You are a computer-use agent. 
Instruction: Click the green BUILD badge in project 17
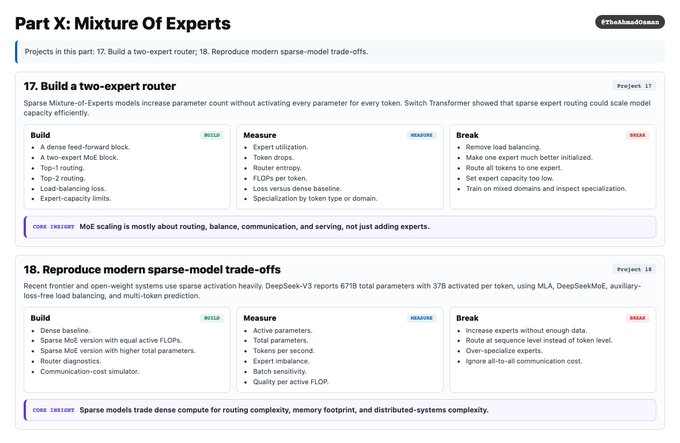tap(212, 135)
